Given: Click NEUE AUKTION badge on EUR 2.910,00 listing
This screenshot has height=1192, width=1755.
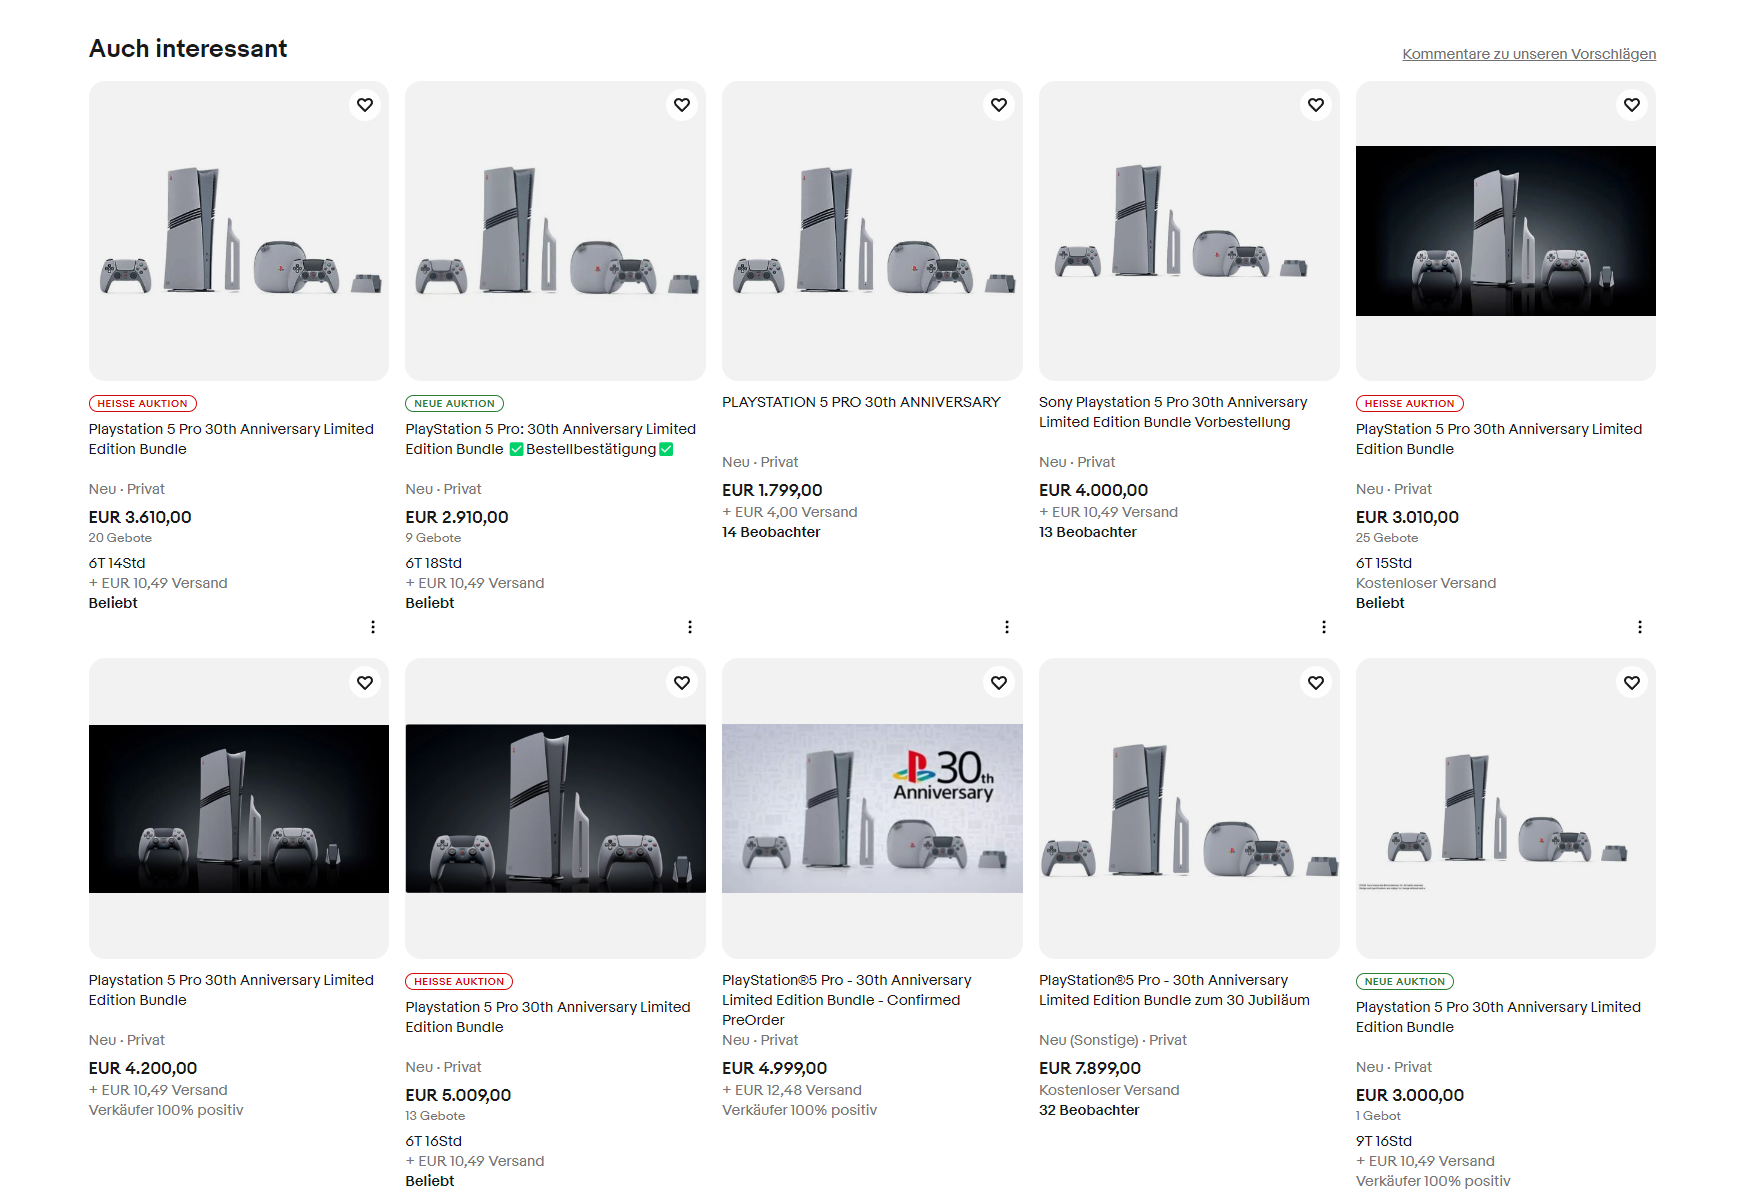Looking at the screenshot, I should (455, 404).
